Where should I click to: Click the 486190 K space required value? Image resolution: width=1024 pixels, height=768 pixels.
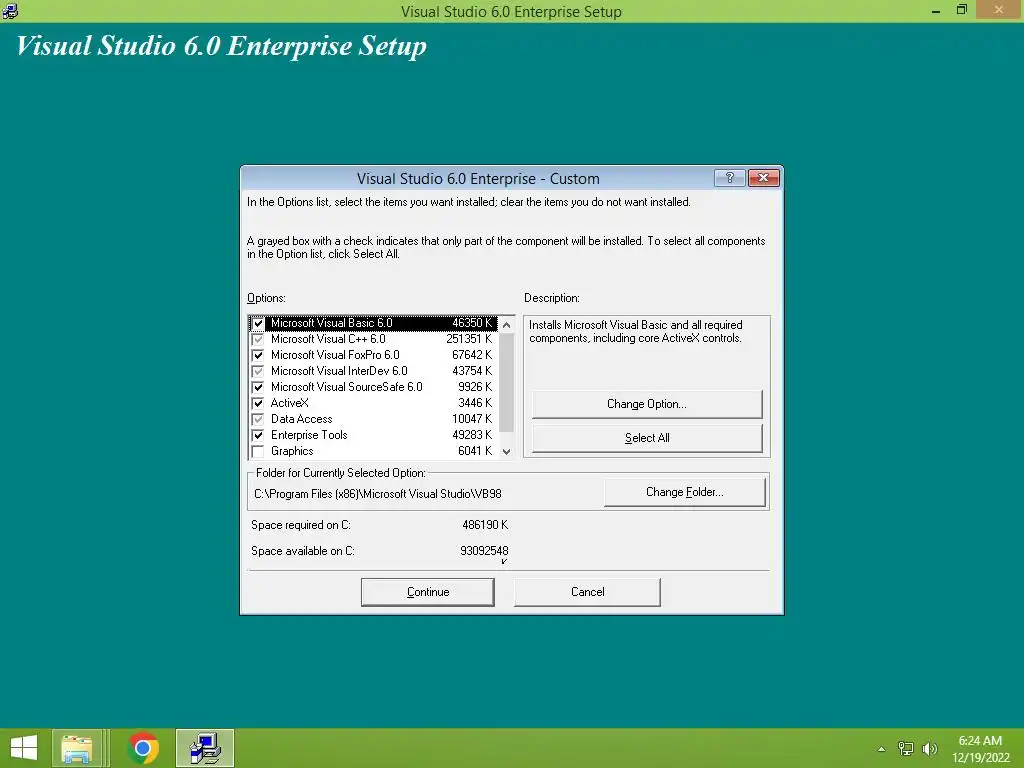pyautogui.click(x=485, y=525)
